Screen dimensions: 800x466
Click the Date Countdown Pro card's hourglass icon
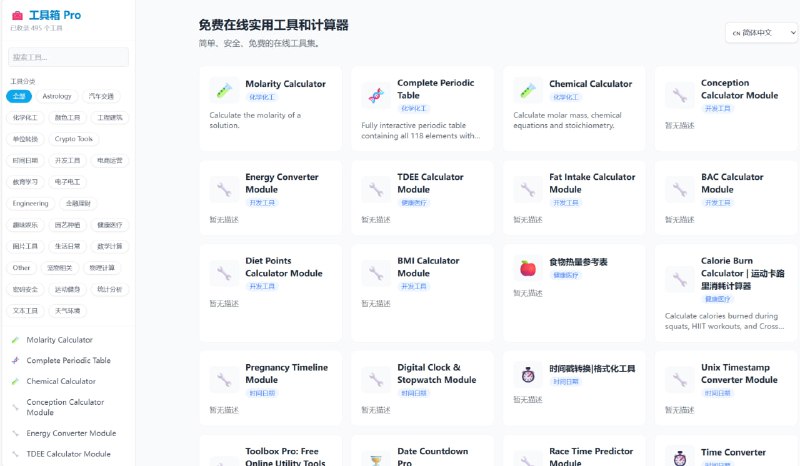(x=376, y=460)
